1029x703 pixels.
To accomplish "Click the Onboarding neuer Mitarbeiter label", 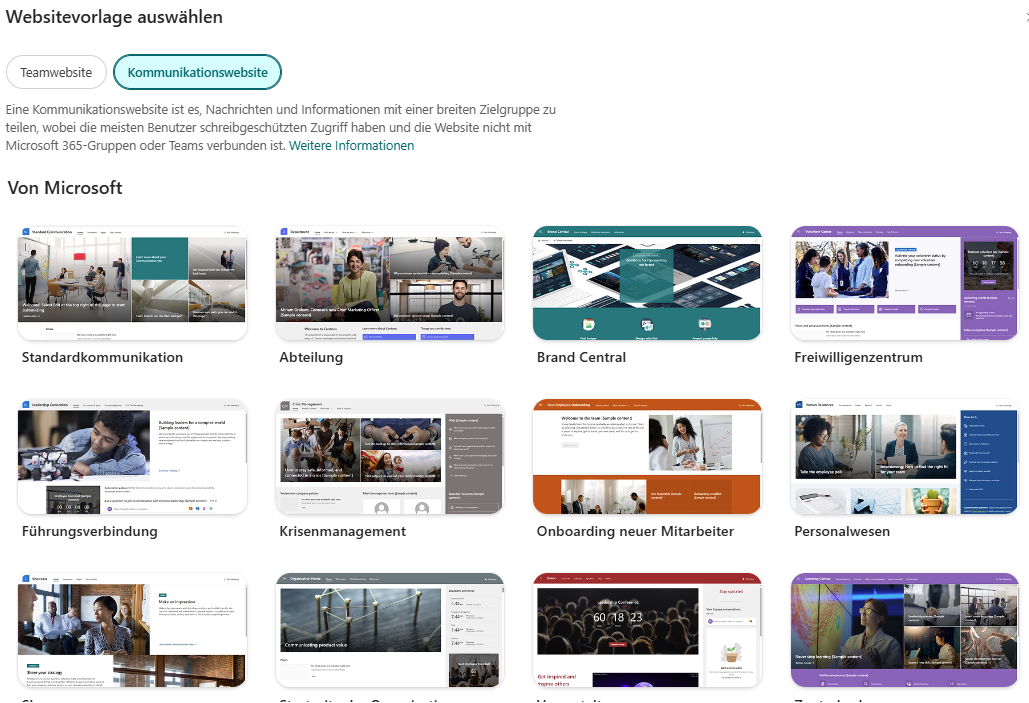I will 635,531.
